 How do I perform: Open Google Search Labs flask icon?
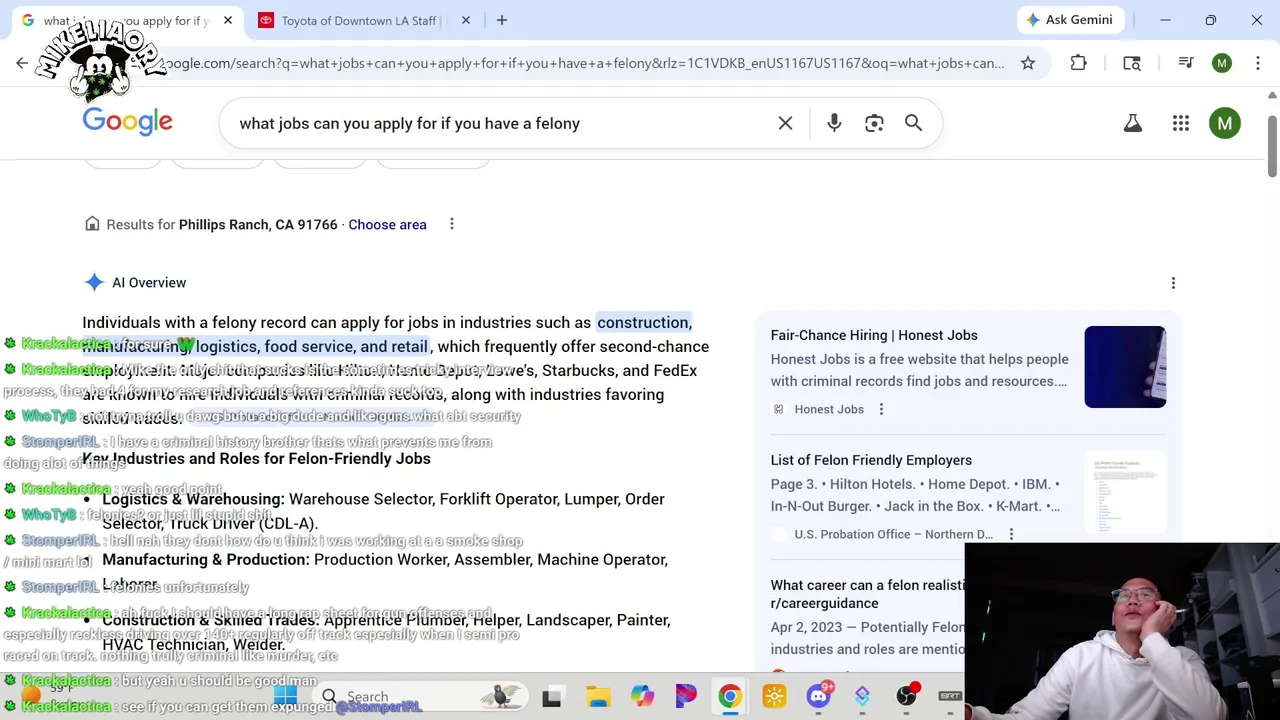(1133, 123)
